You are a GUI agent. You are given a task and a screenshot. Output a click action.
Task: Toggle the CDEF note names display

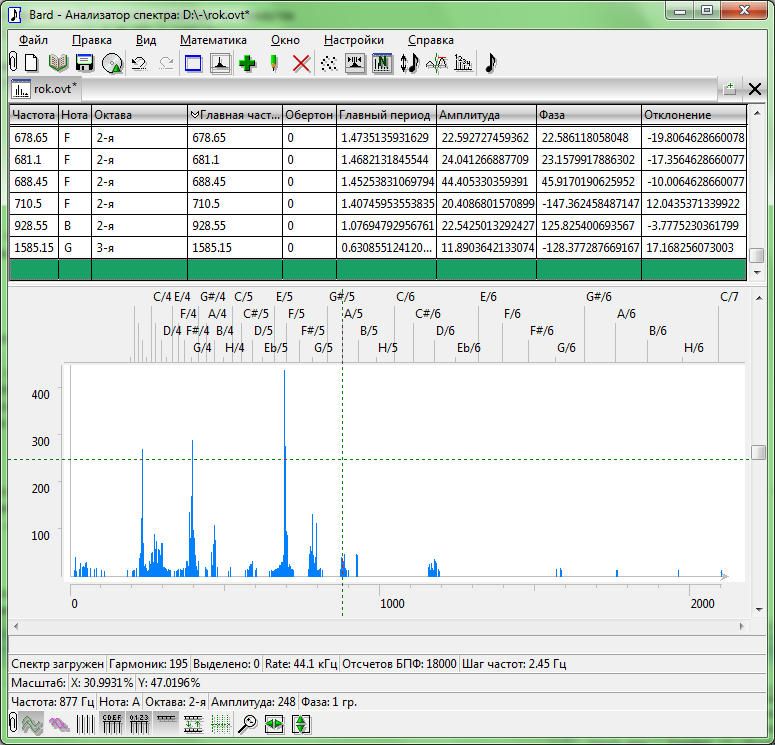point(111,724)
